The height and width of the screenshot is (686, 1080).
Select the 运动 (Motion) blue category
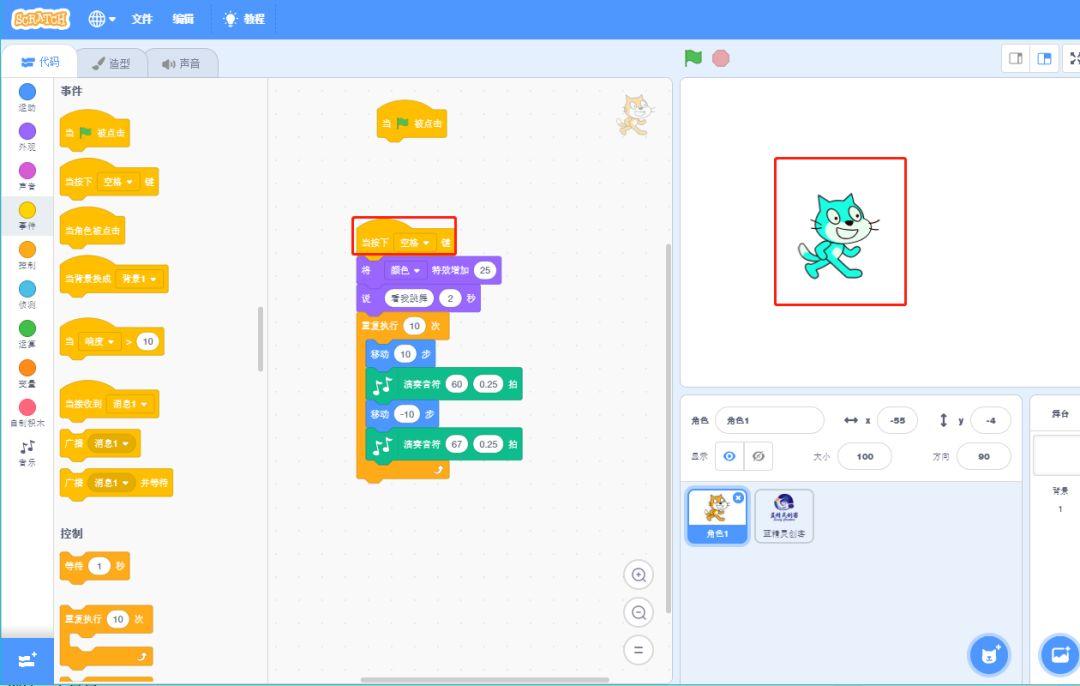click(x=27, y=97)
